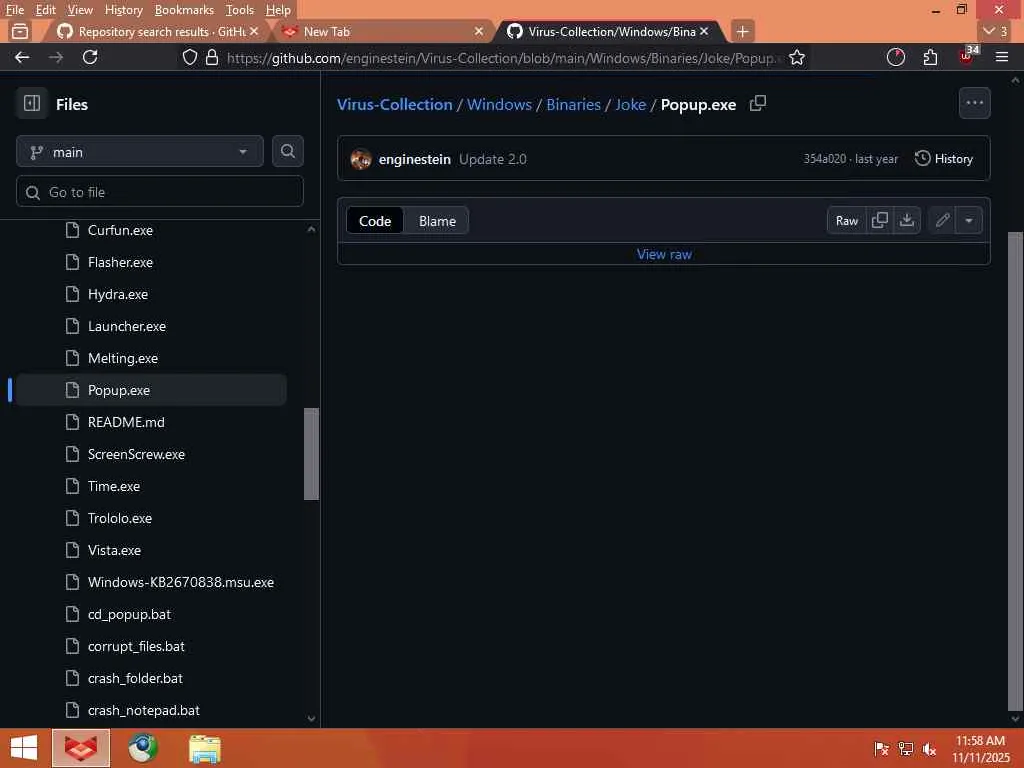Viewport: 1024px width, 768px height.
Task: Open the Help menu
Action: [x=278, y=10]
